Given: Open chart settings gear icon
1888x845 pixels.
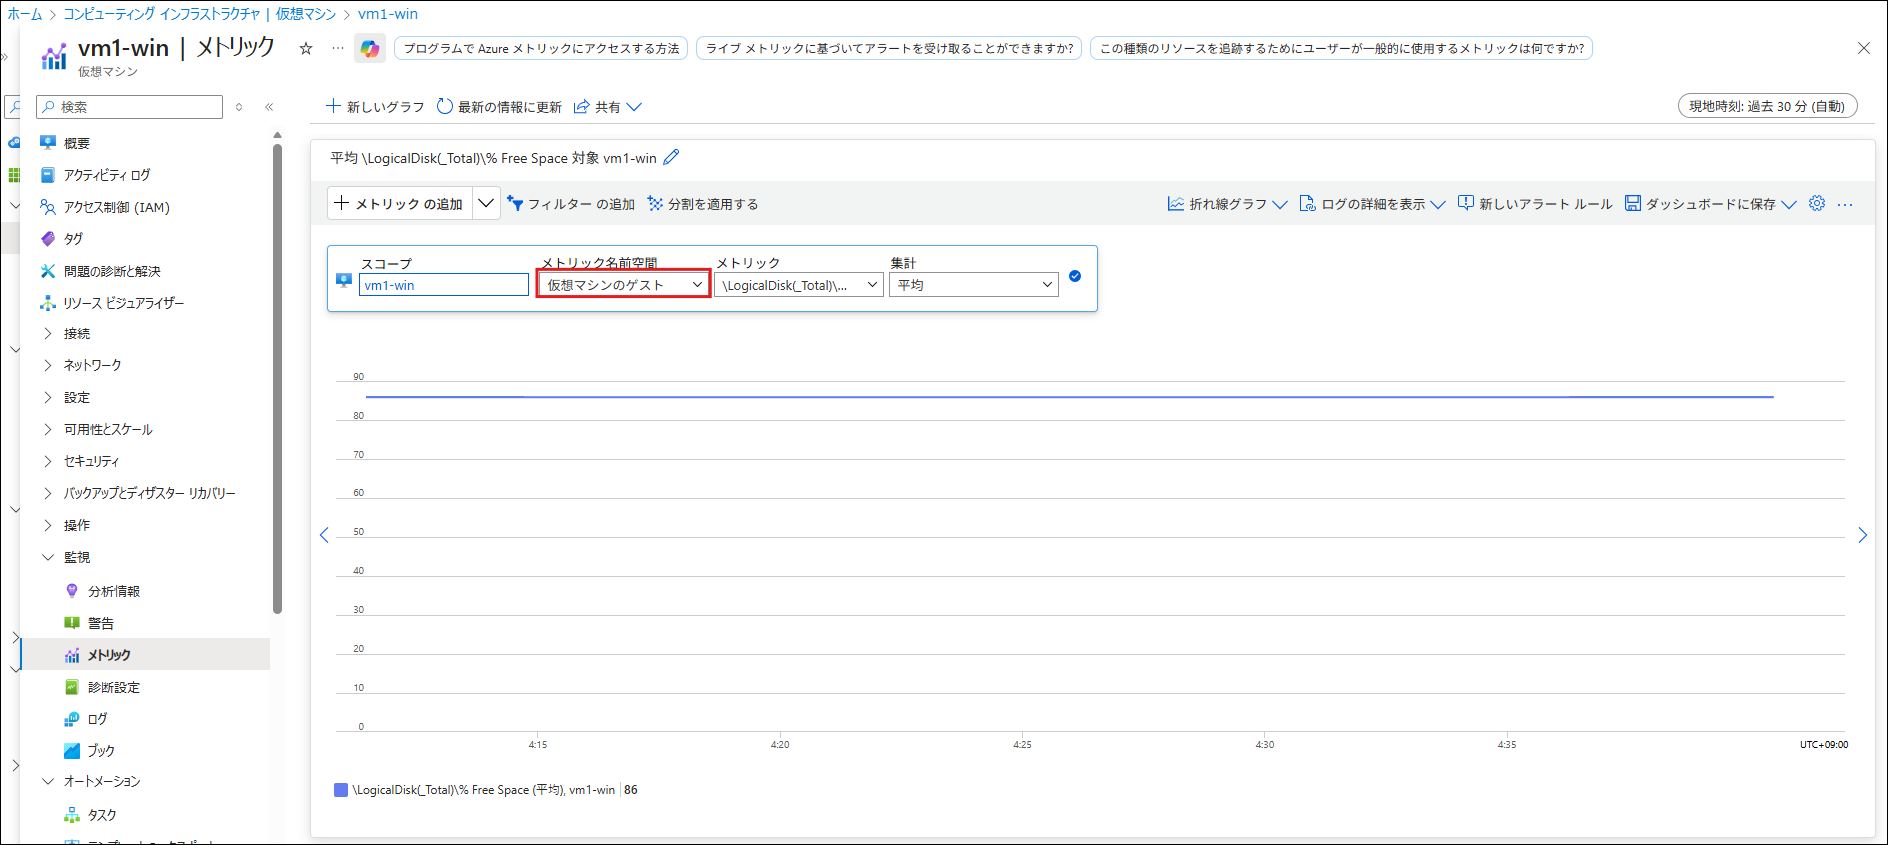Looking at the screenshot, I should point(1817,203).
